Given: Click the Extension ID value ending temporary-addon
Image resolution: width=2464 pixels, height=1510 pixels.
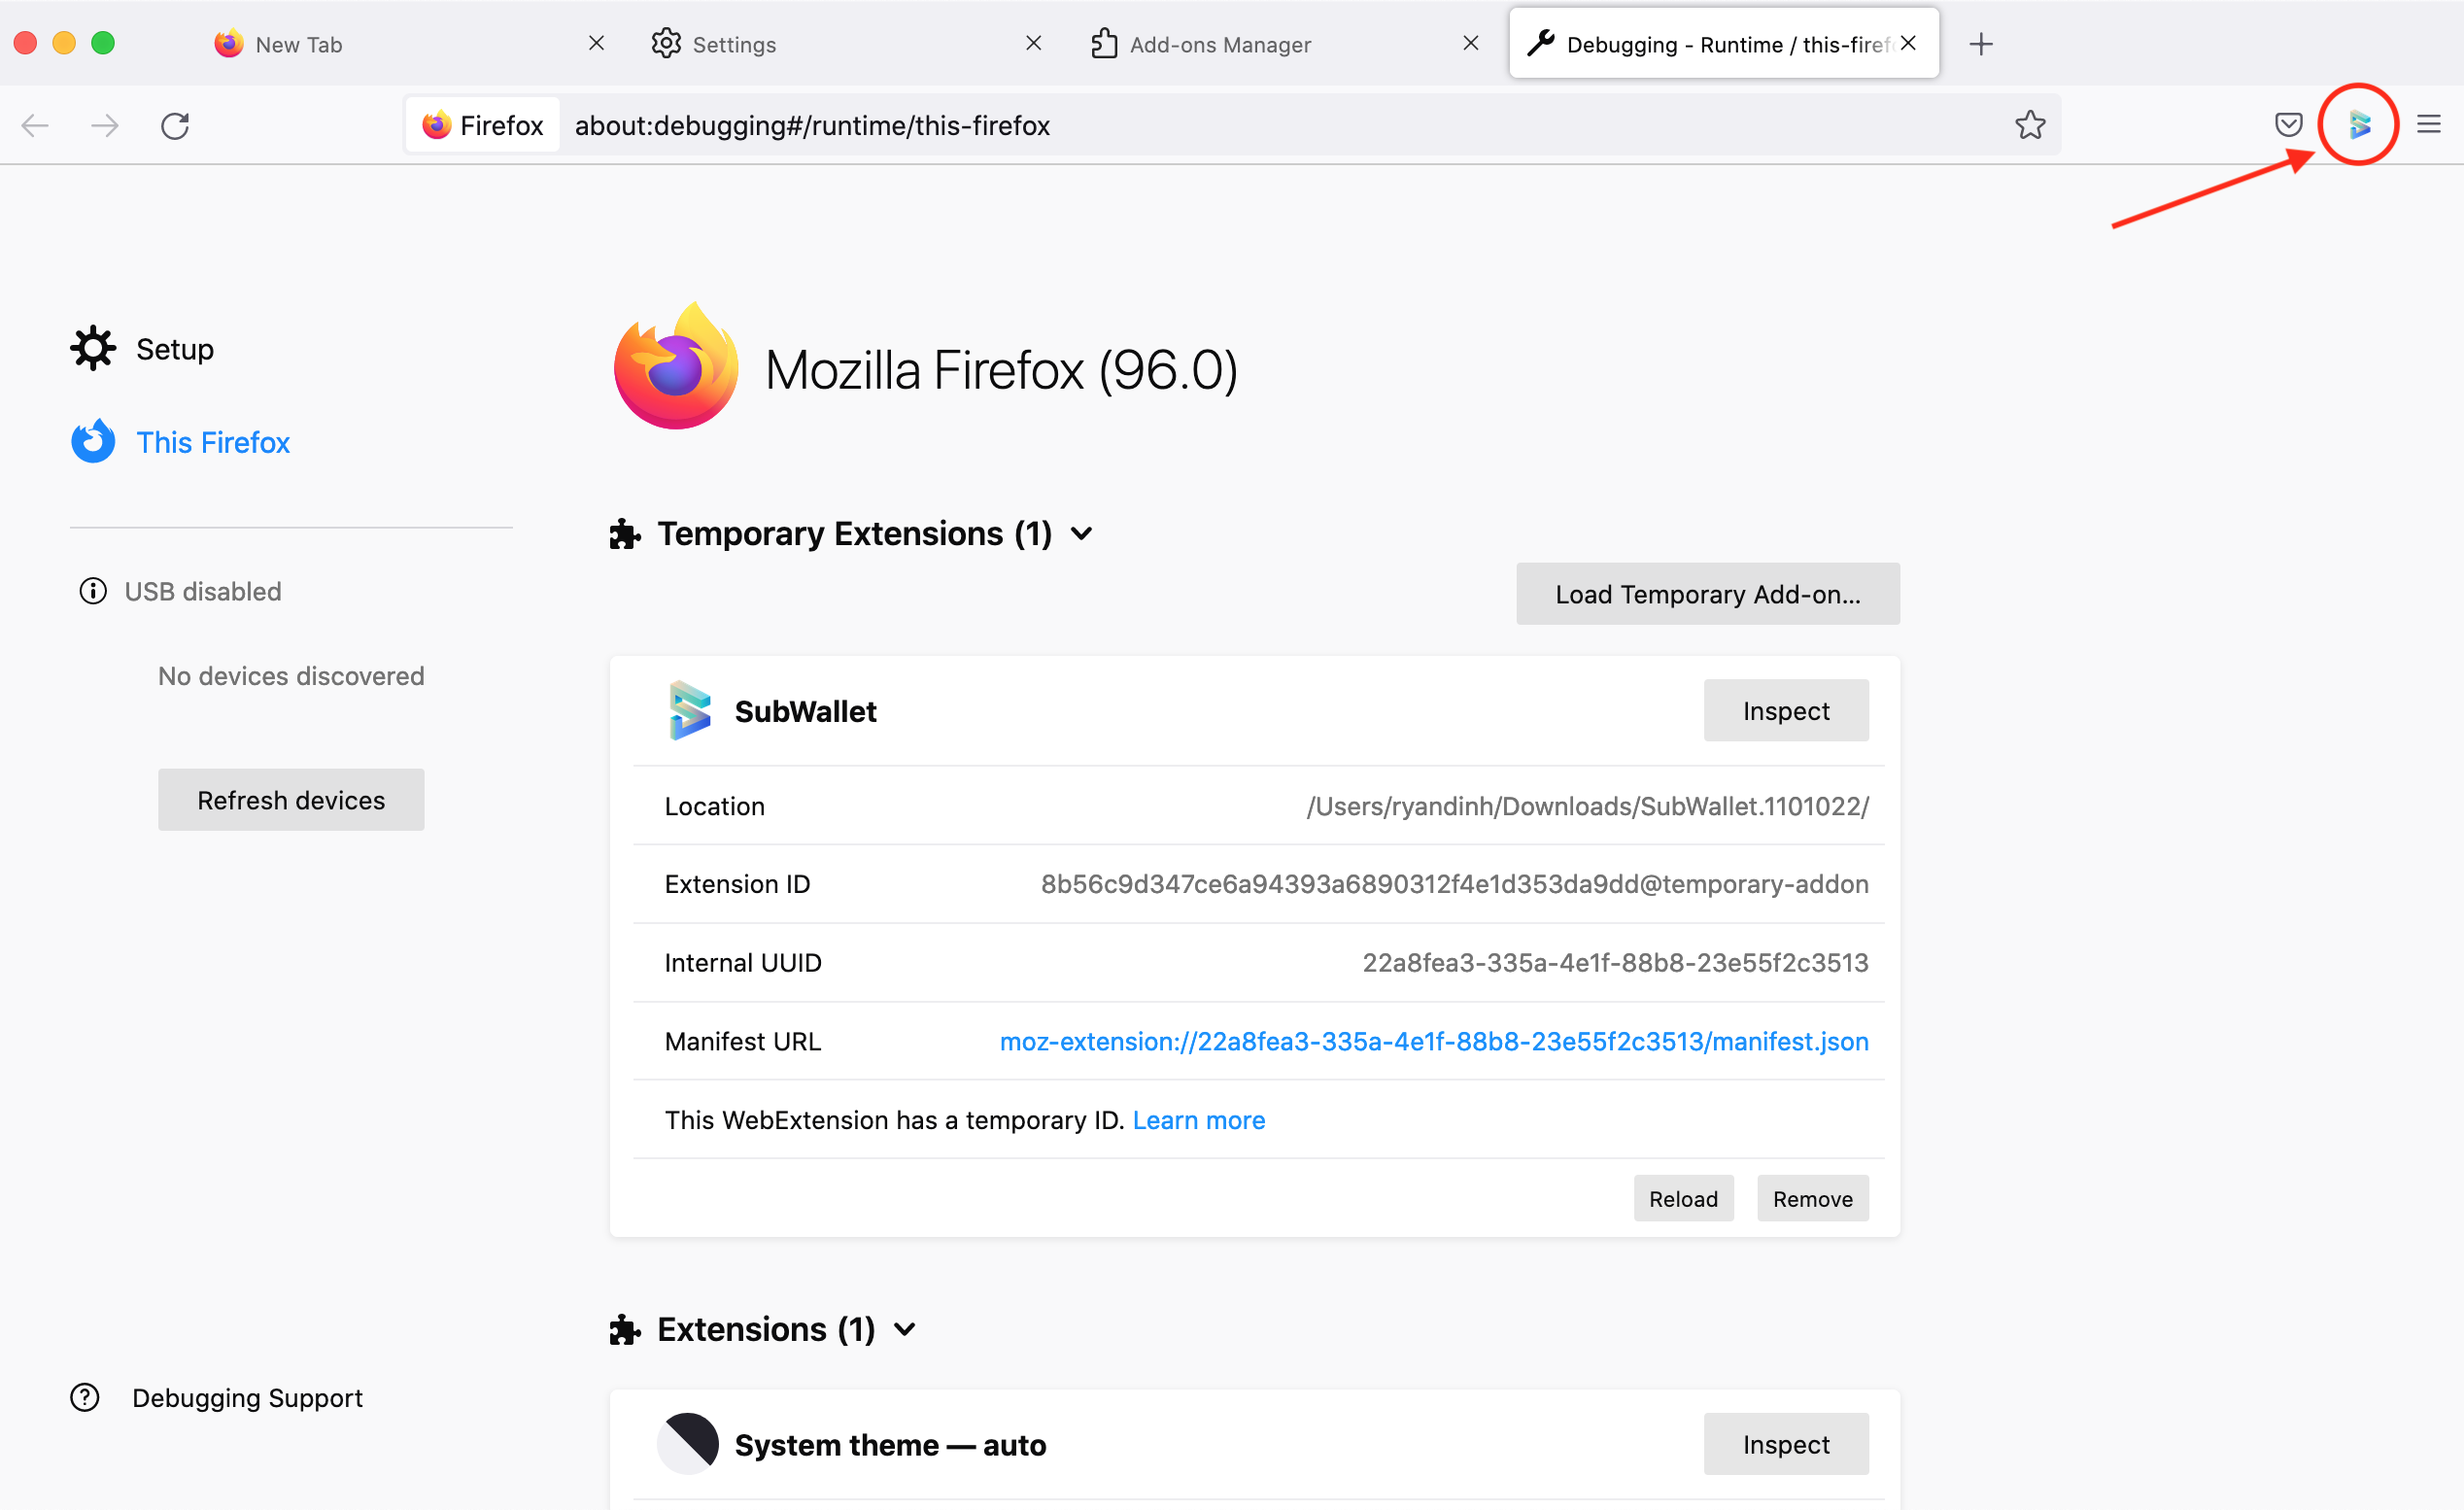Looking at the screenshot, I should [x=1454, y=884].
